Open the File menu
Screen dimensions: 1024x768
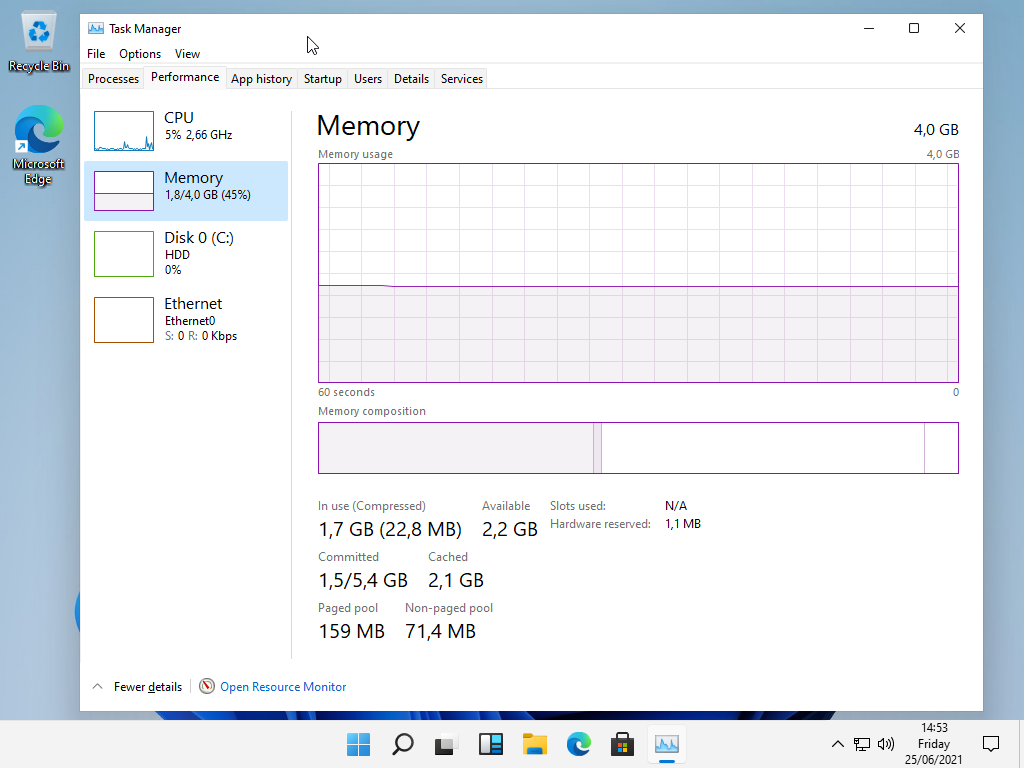(x=96, y=54)
